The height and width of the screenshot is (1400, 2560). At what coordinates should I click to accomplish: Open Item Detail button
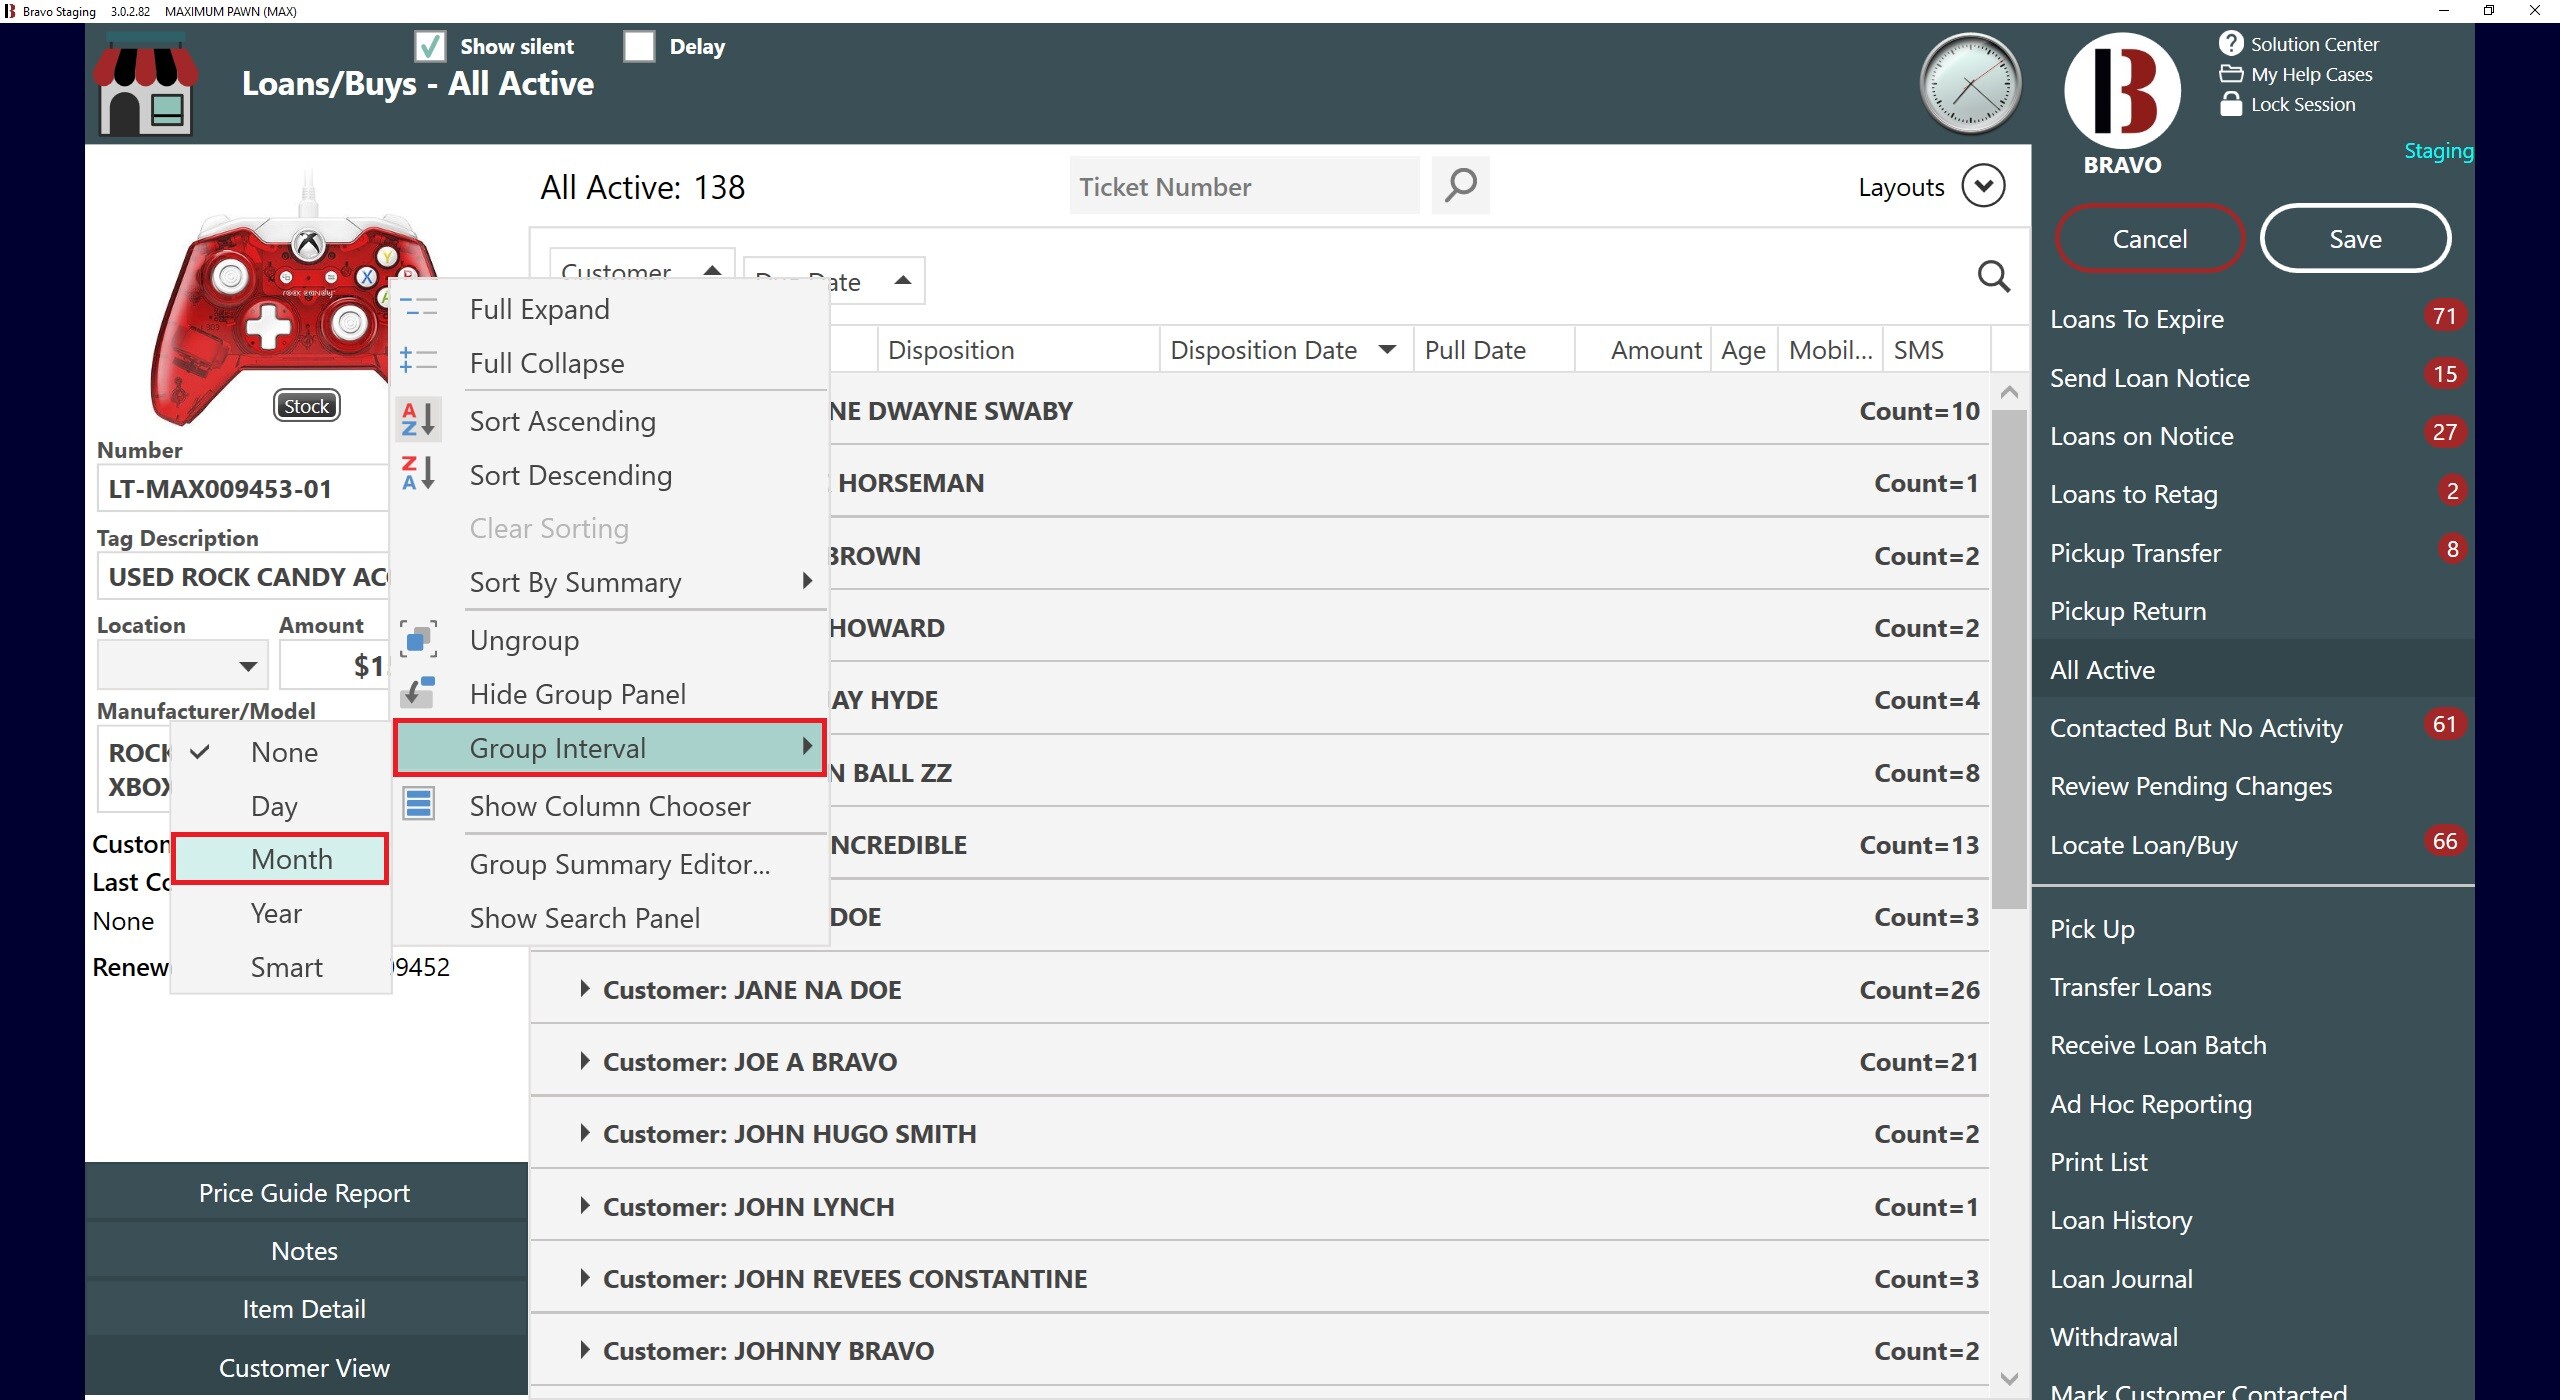tap(304, 1308)
